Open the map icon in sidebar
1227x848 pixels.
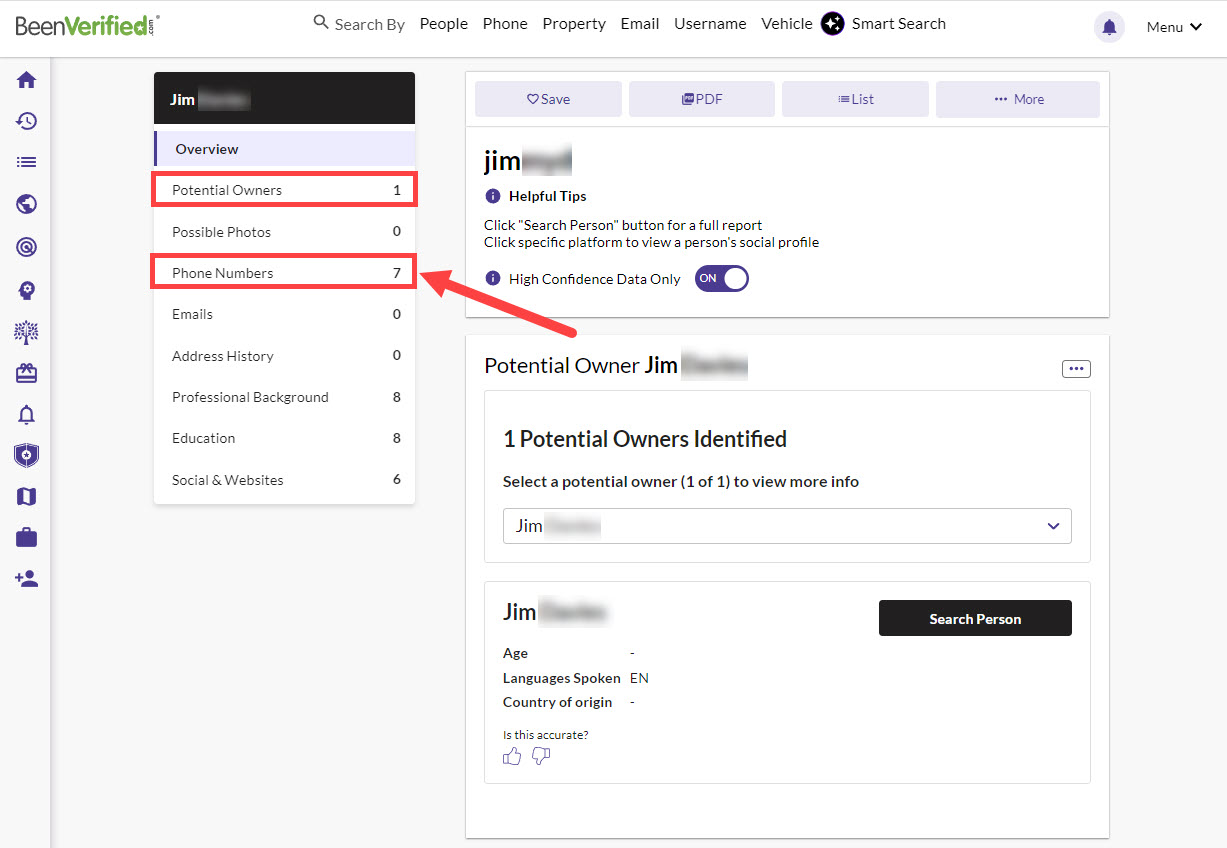[27, 496]
